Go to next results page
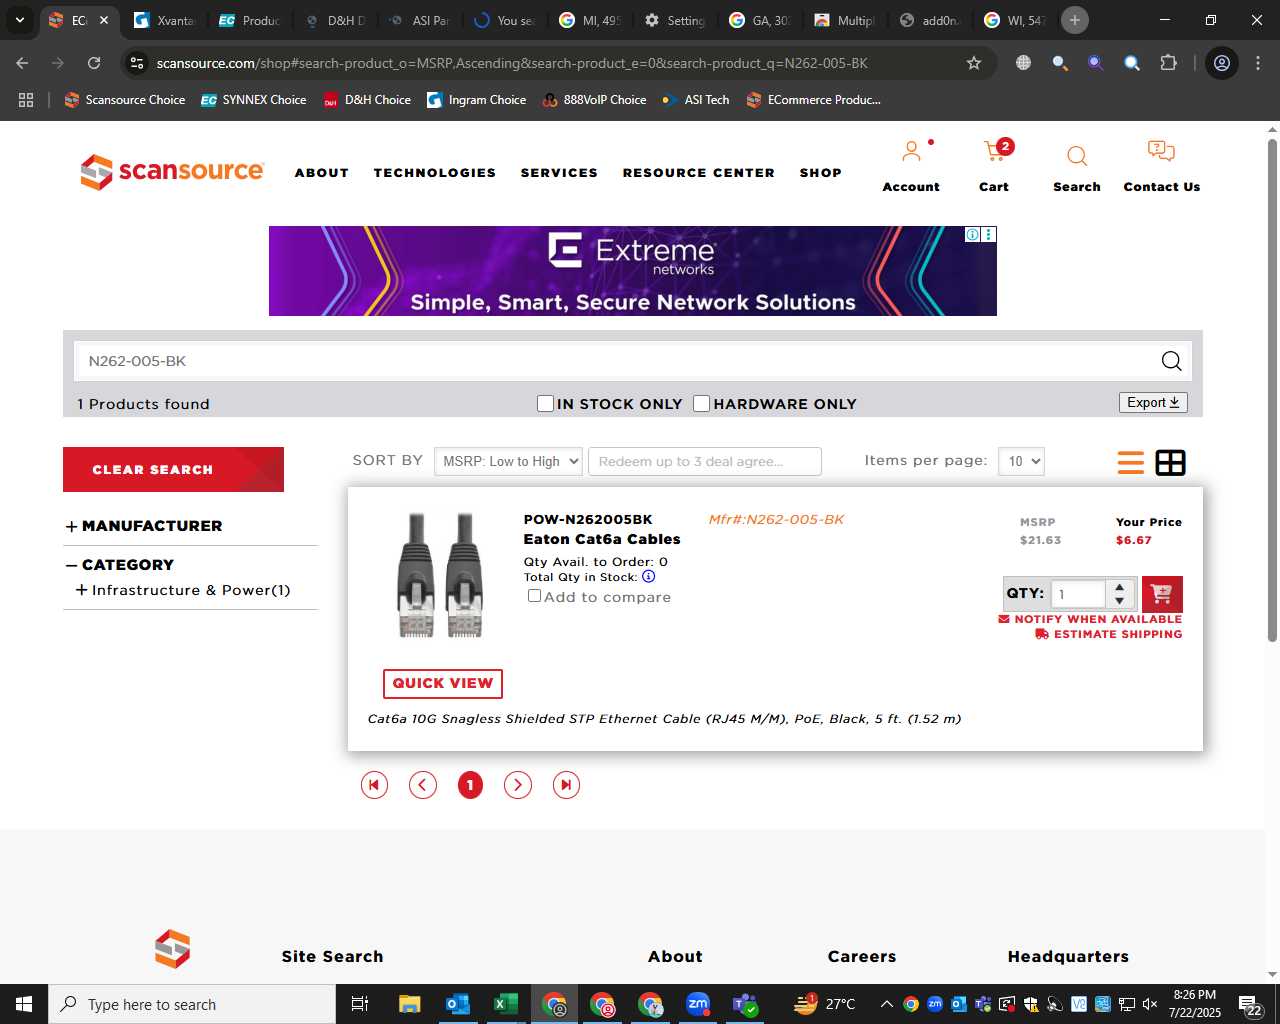 point(518,785)
